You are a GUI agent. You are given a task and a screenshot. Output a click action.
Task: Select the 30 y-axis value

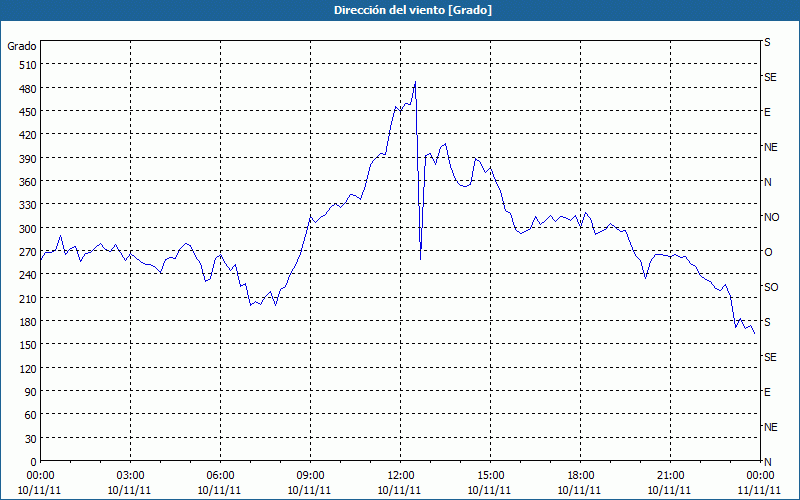point(31,439)
